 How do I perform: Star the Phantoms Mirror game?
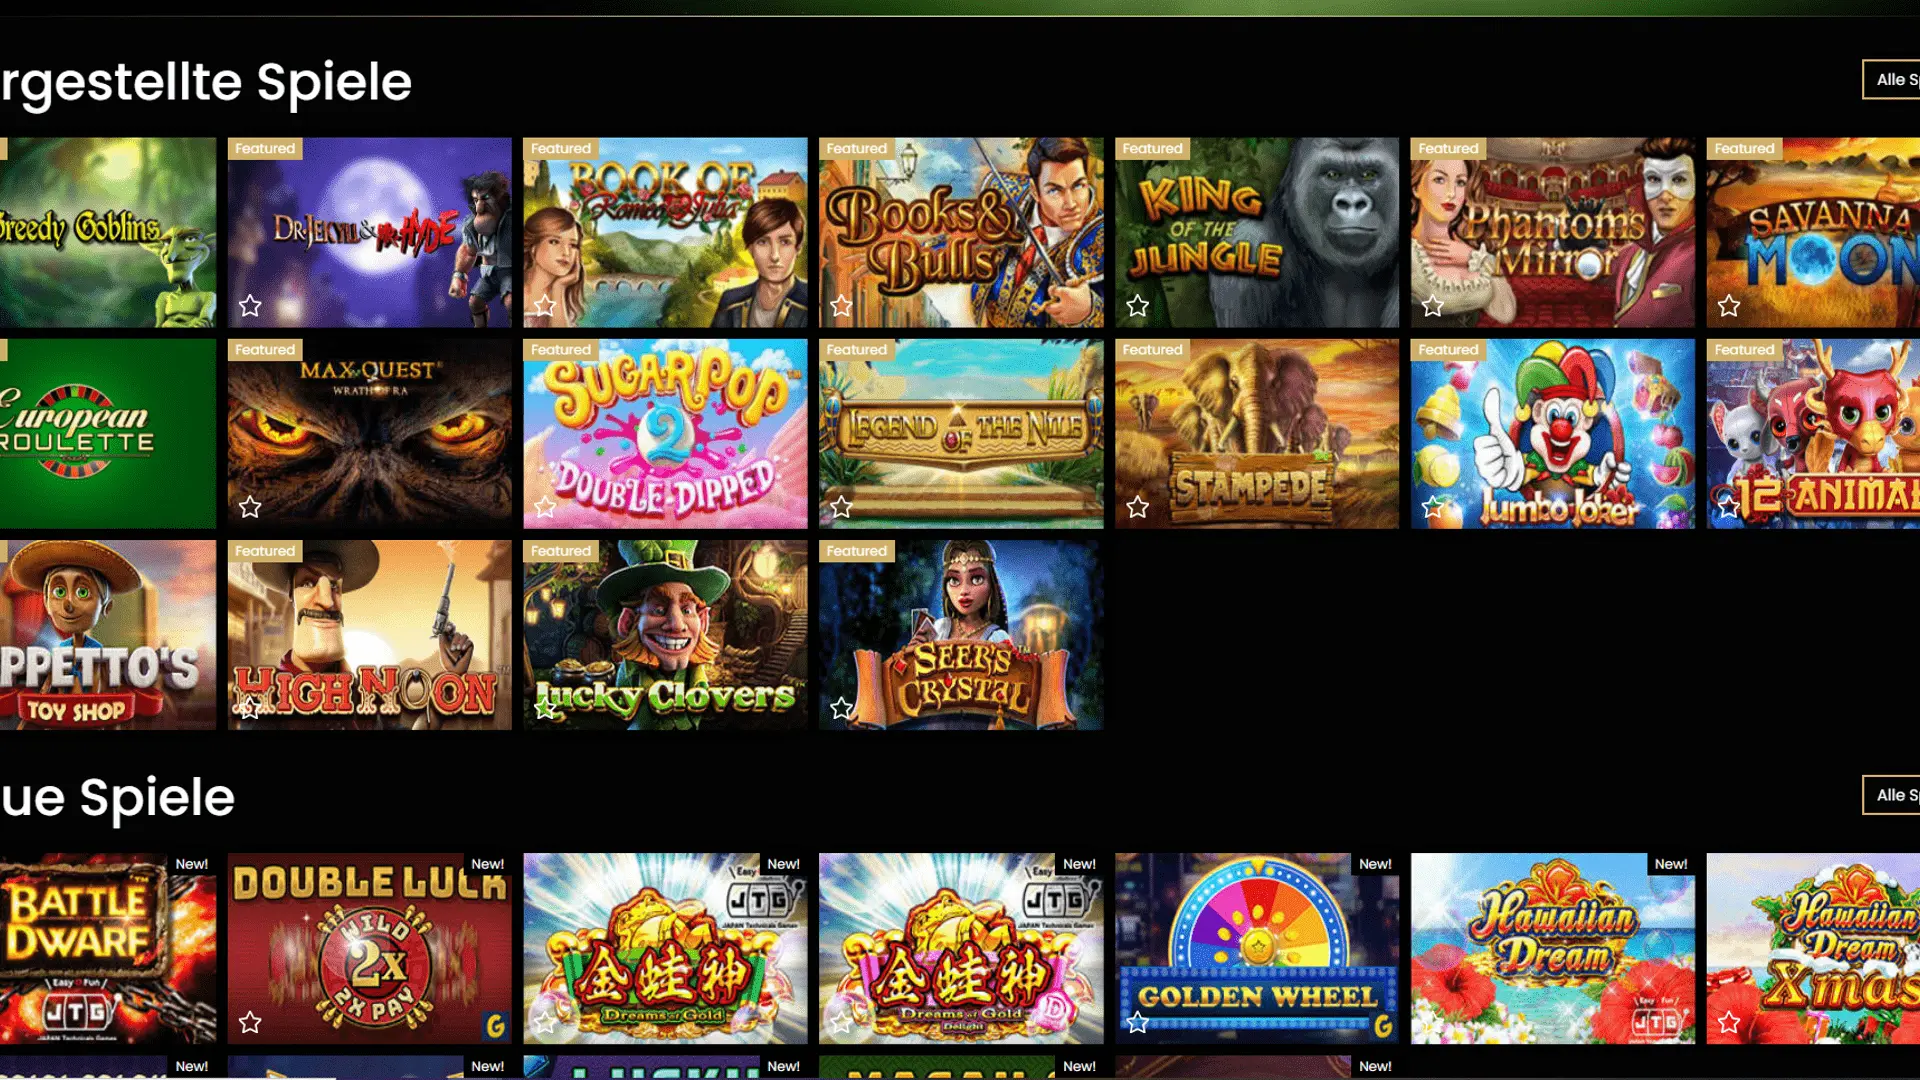pyautogui.click(x=1433, y=306)
